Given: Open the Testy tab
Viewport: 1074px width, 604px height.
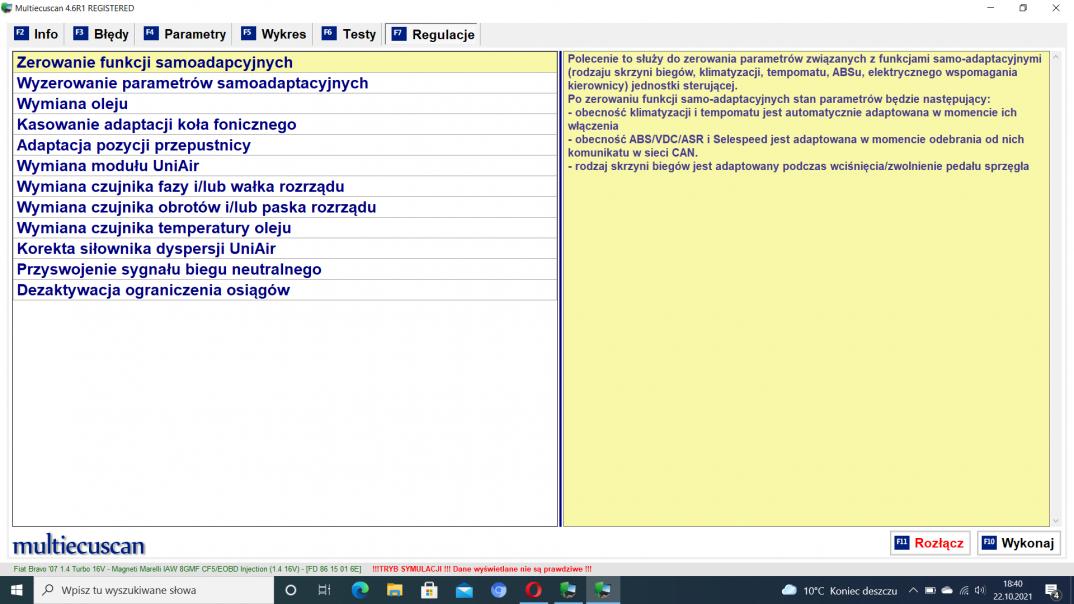Looking at the screenshot, I should [349, 34].
